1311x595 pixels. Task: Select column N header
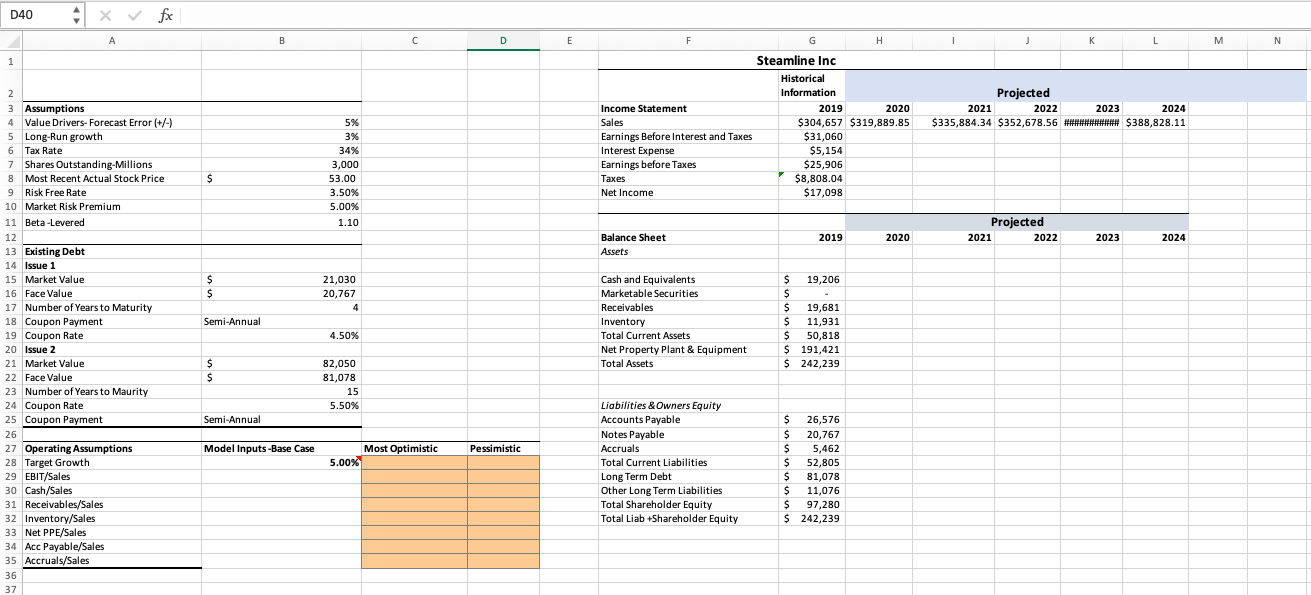tap(1277, 40)
